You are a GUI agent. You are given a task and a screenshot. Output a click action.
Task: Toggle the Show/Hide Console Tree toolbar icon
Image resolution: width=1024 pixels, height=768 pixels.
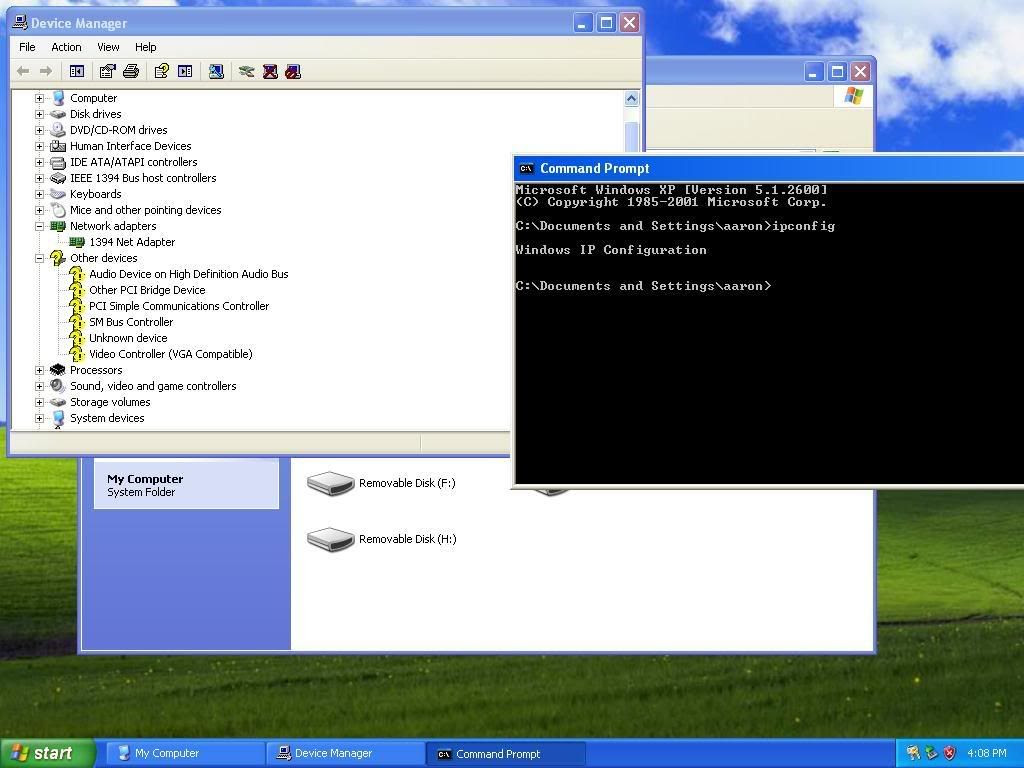tap(76, 71)
